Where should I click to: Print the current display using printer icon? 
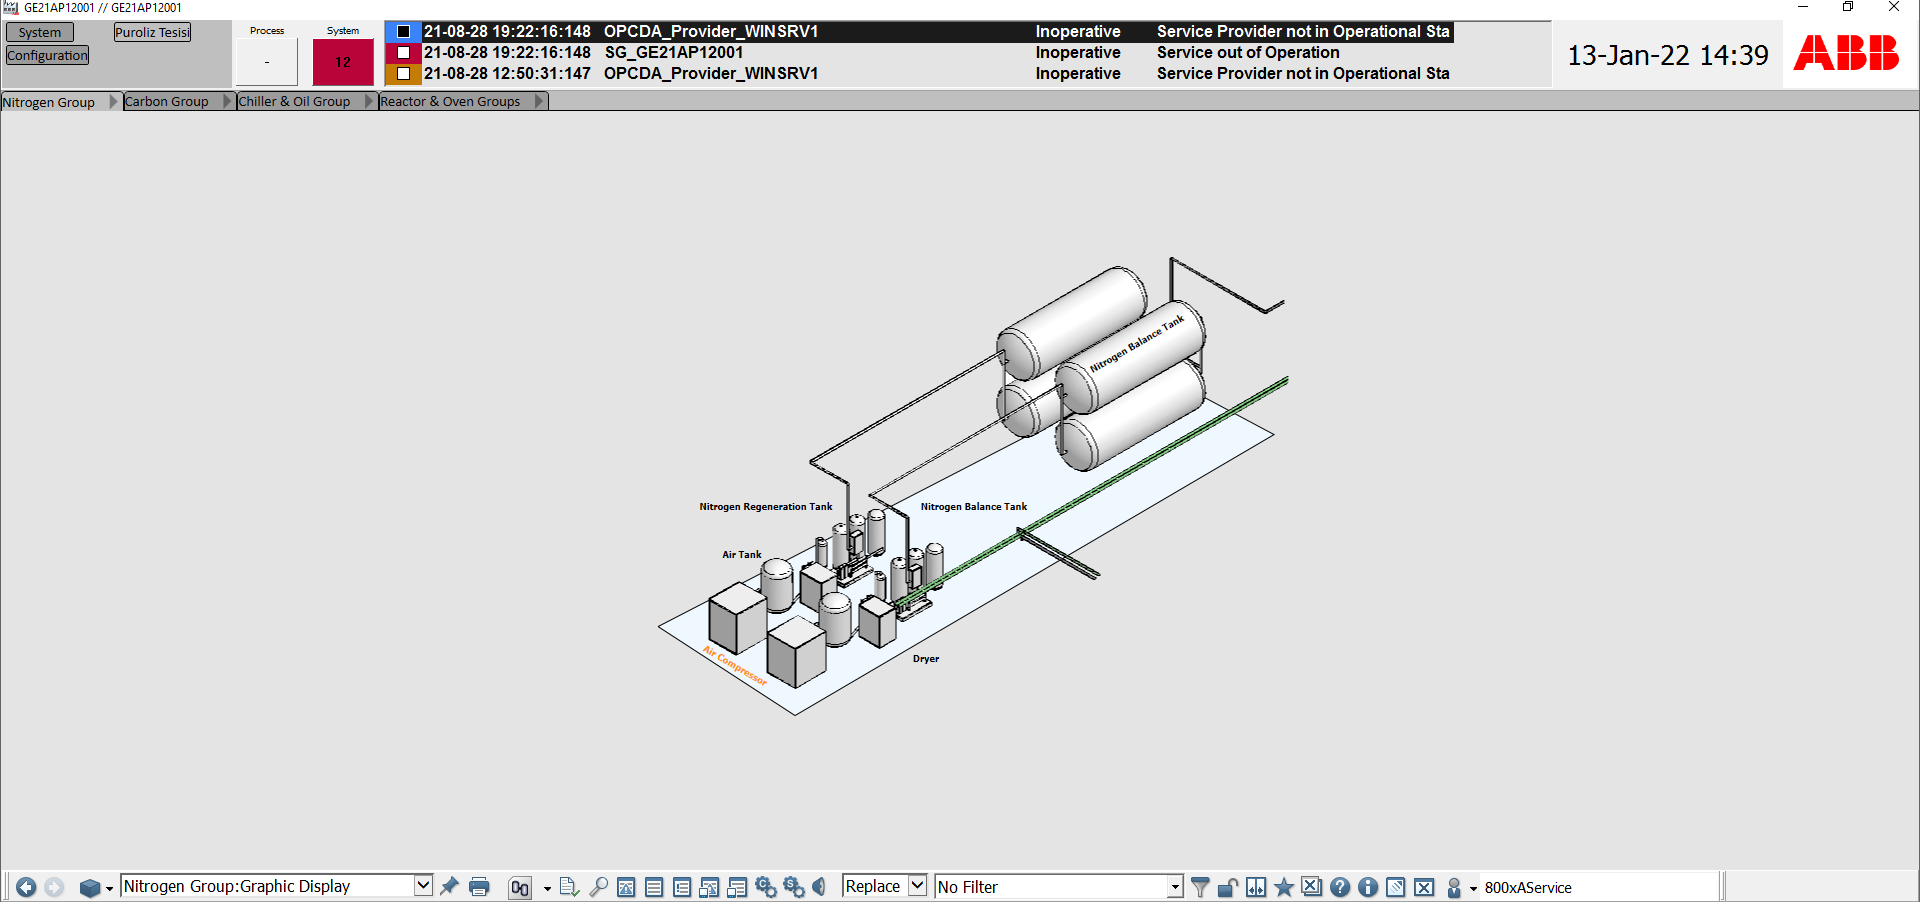479,887
